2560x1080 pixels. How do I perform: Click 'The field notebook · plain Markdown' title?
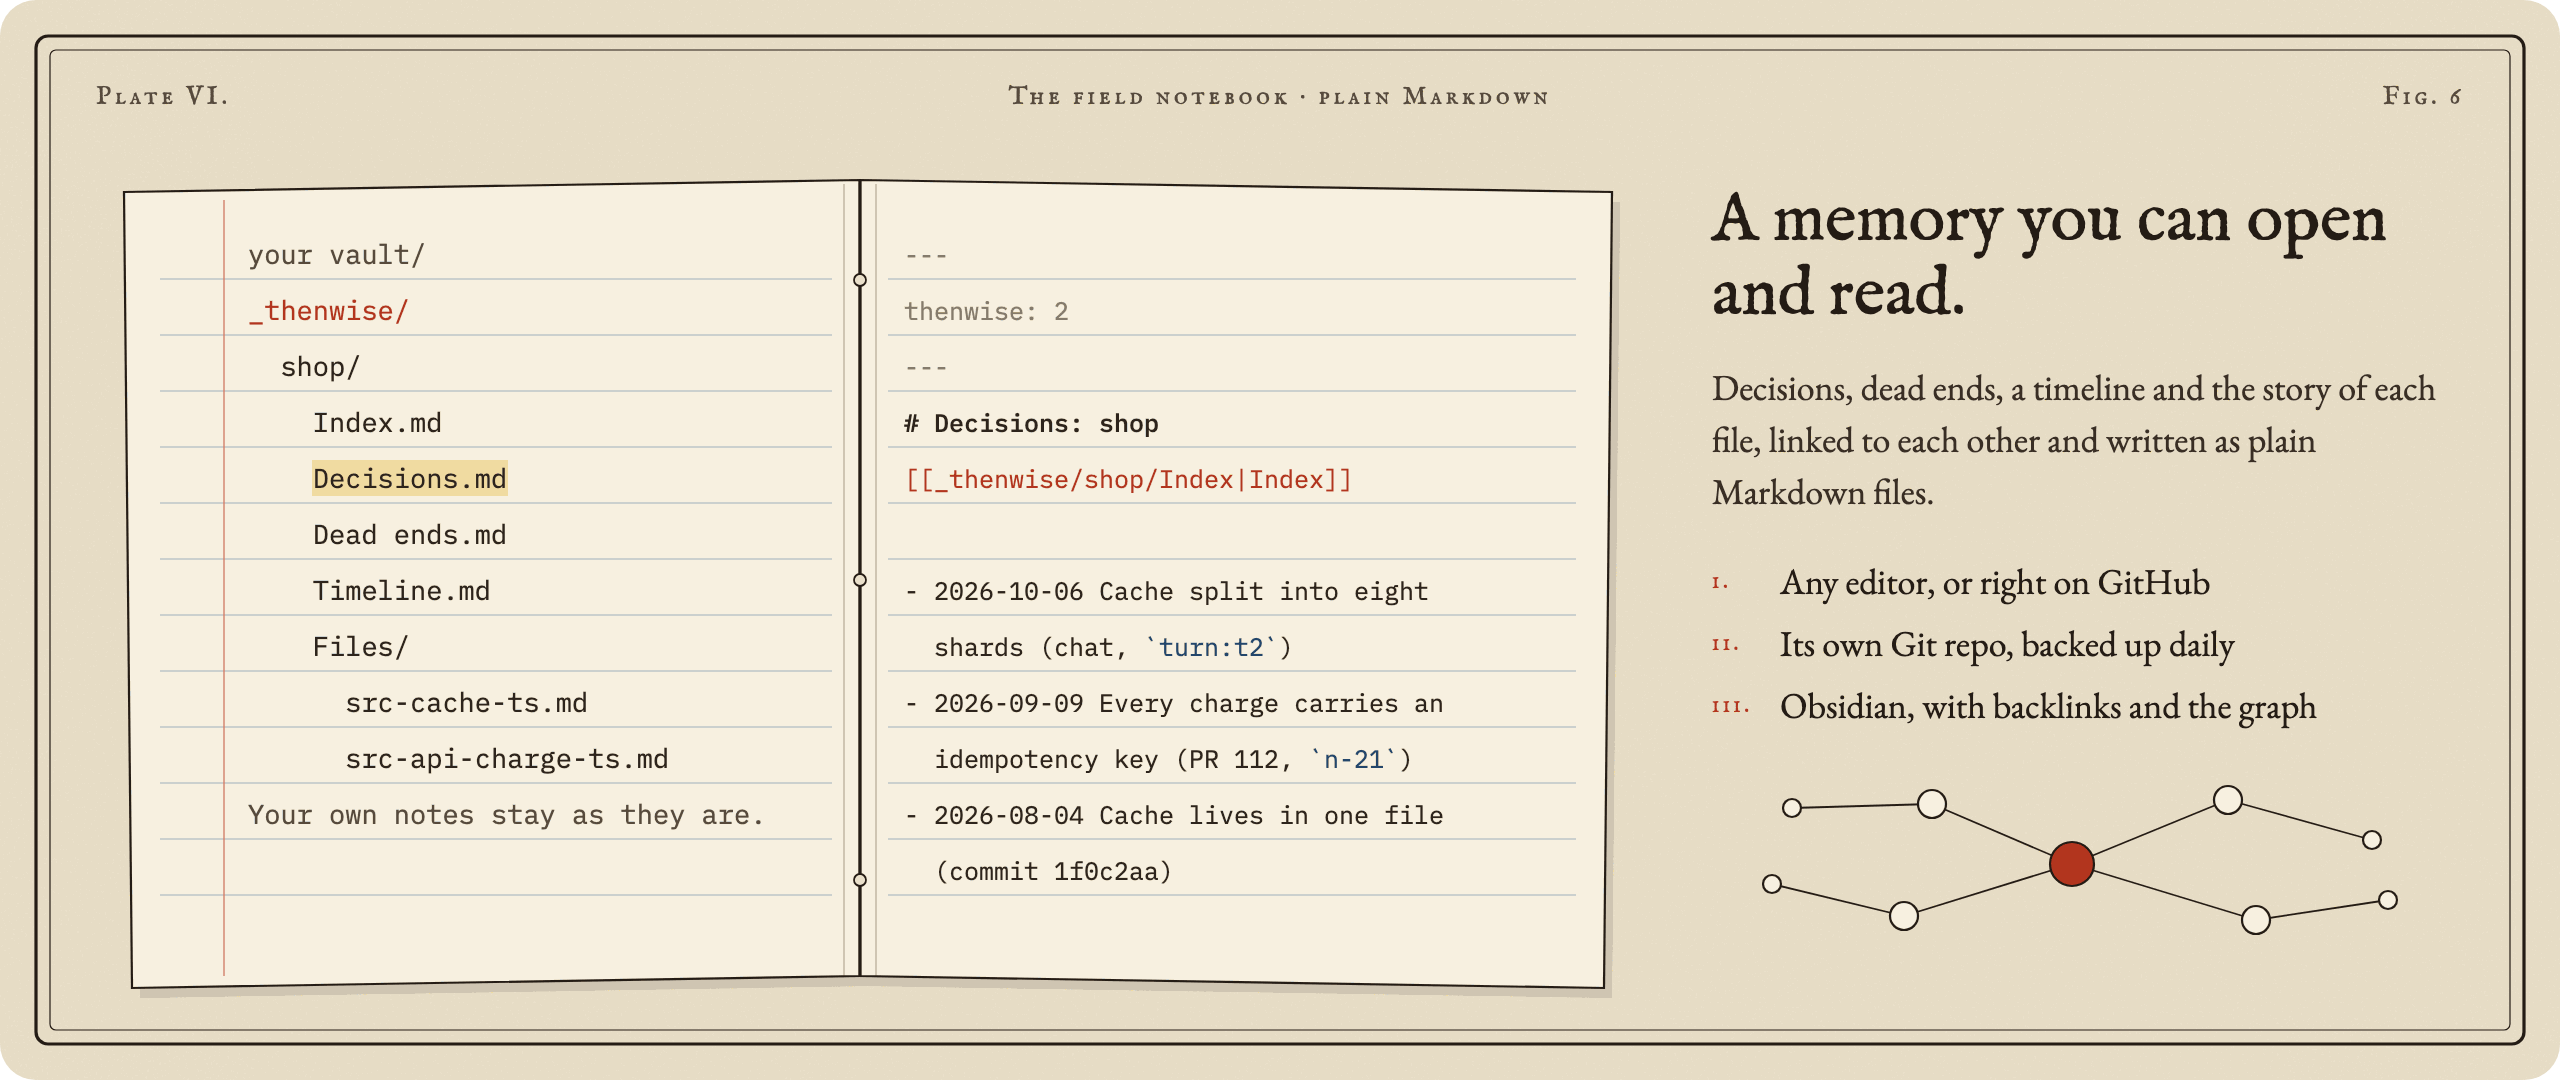pos(1278,96)
